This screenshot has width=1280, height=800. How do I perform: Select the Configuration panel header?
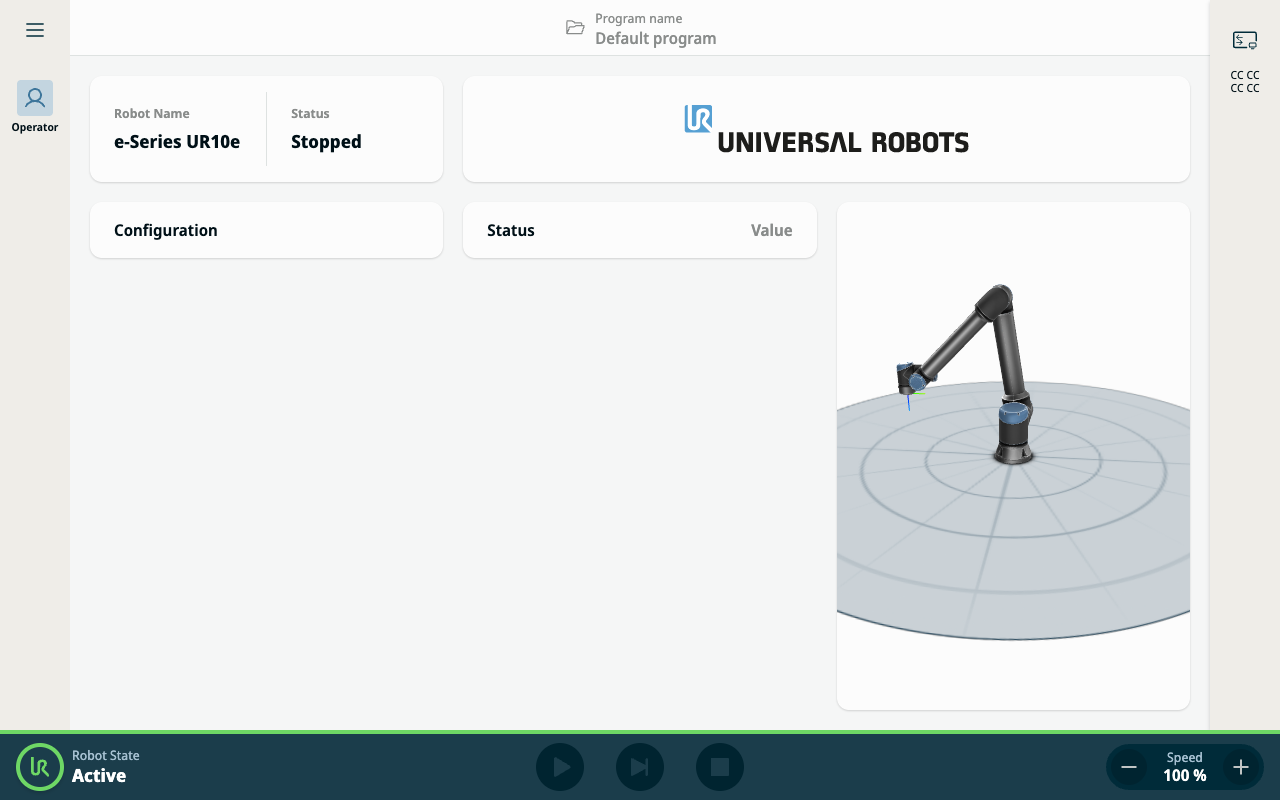[x=166, y=230]
